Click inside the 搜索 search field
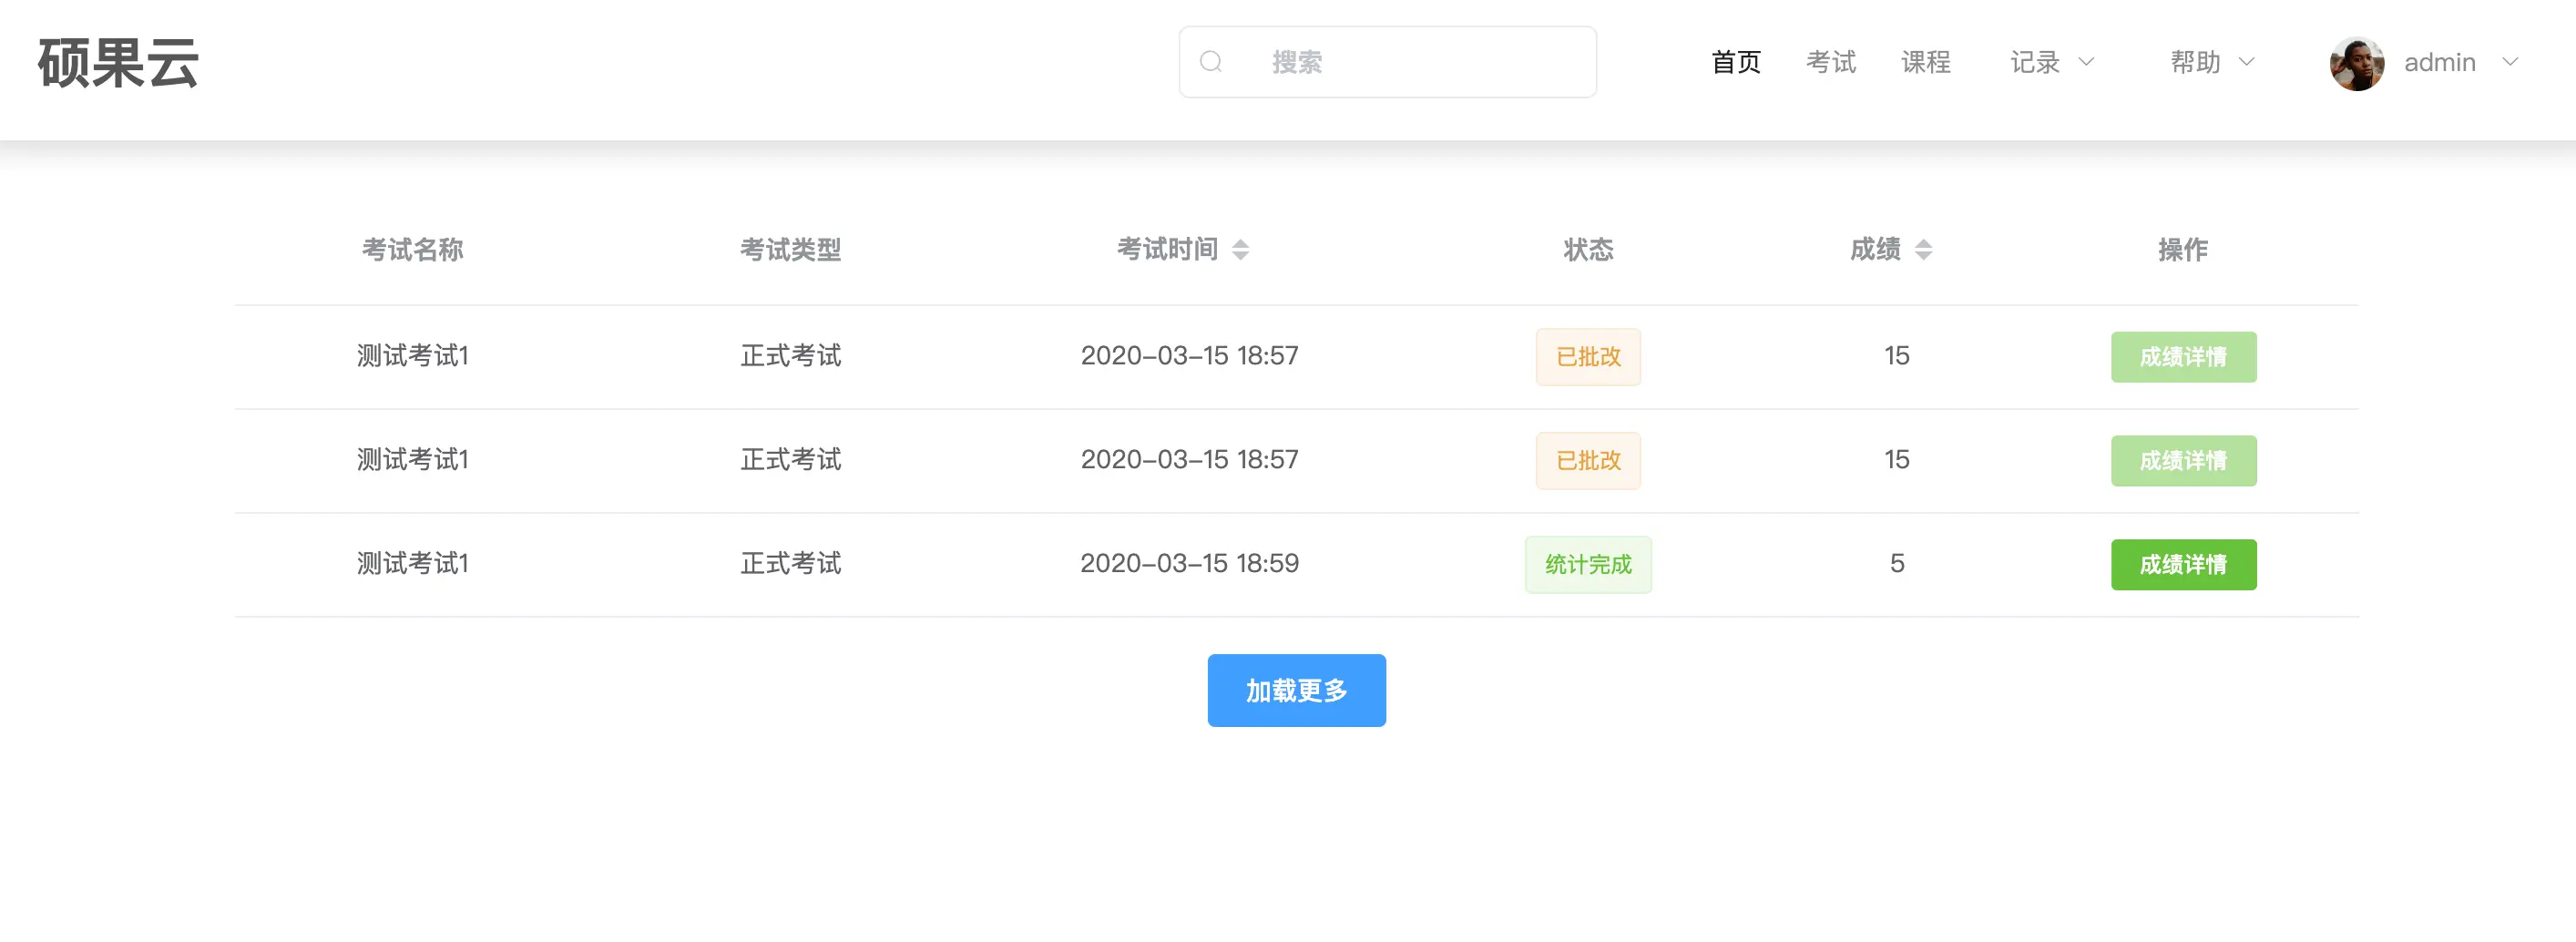Screen dimensions: 2576x942 (1390, 61)
